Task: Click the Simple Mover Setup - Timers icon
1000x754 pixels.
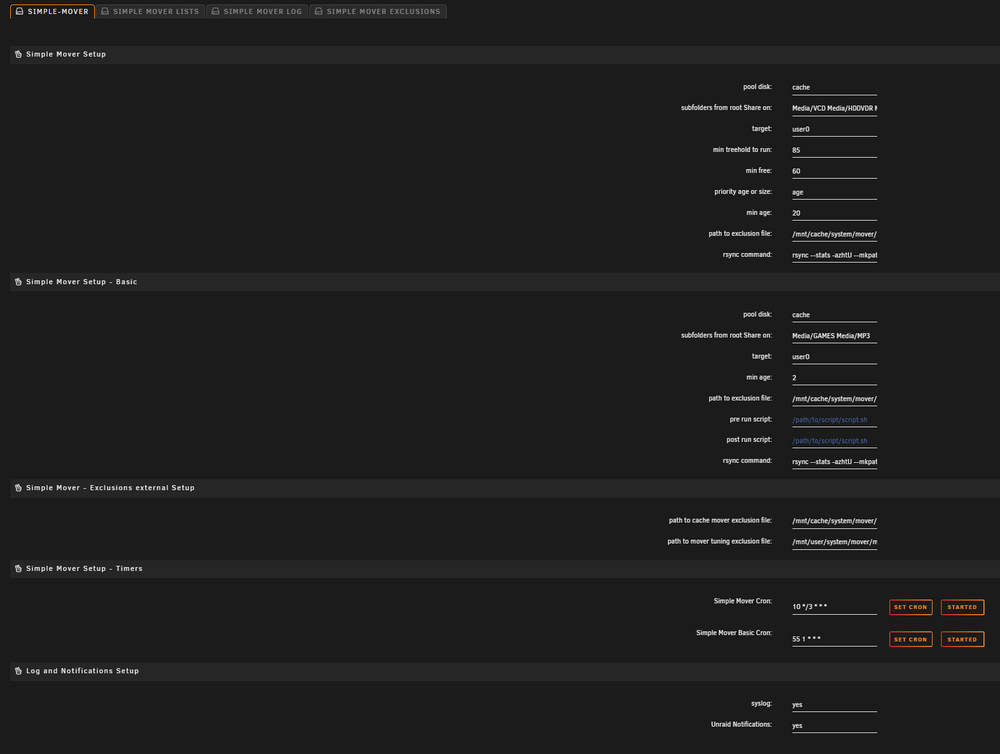Action: (18, 568)
